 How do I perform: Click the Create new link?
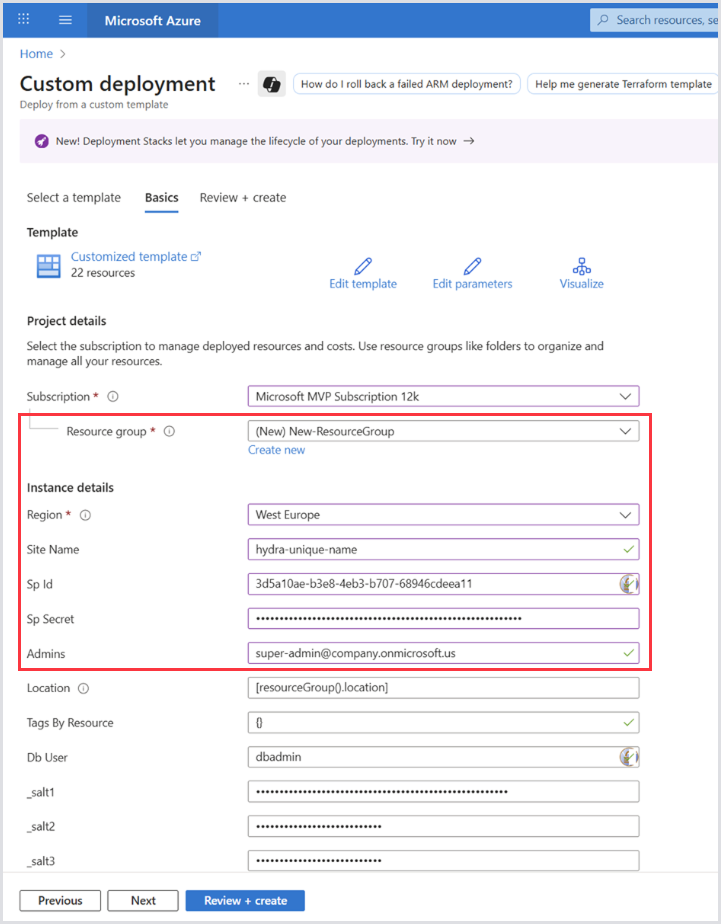click(277, 450)
